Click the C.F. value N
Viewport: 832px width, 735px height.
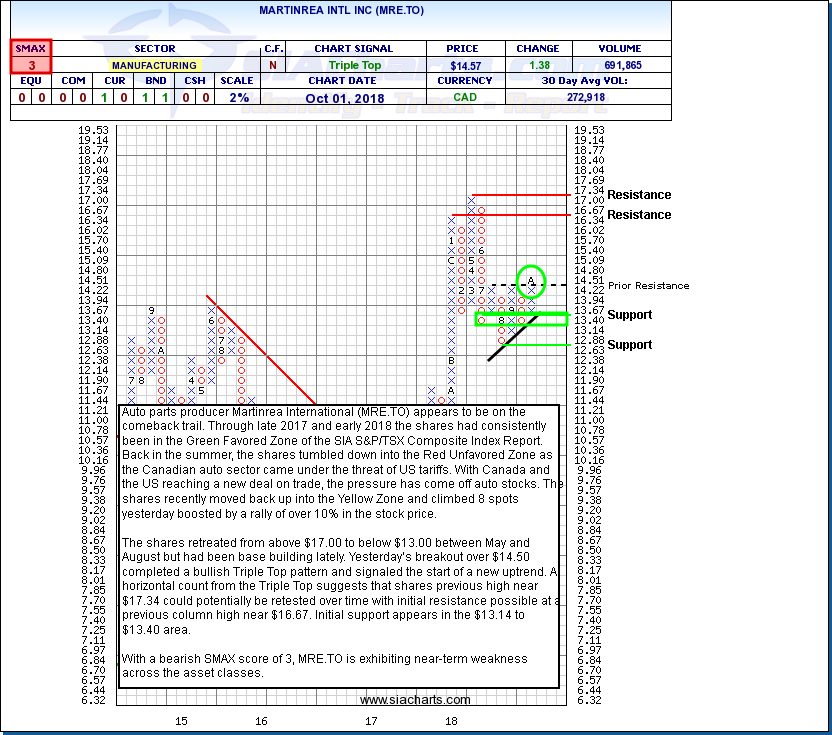tap(273, 64)
